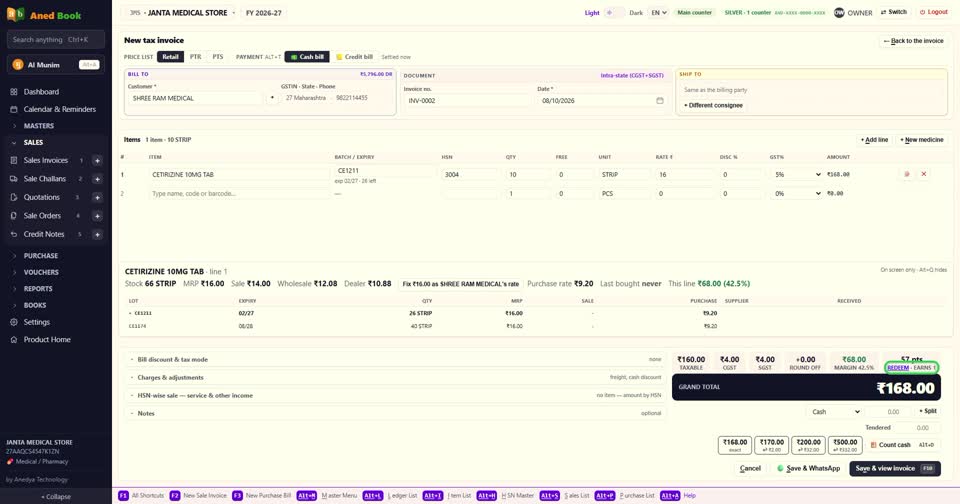Click F2 New Sale Invoice shortcut
This screenshot has height=504, width=960.
click(198, 496)
